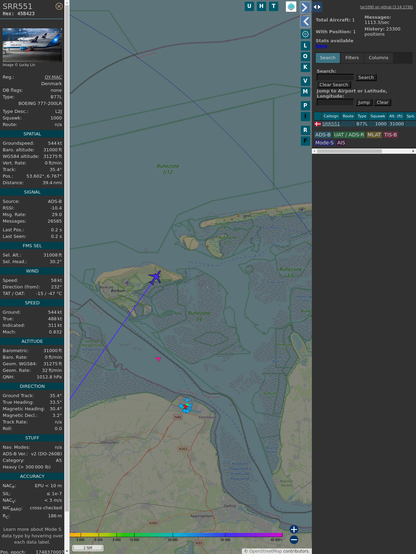
Task: Toggle sidebar width with double-arrow icon
Action: [317, 7]
